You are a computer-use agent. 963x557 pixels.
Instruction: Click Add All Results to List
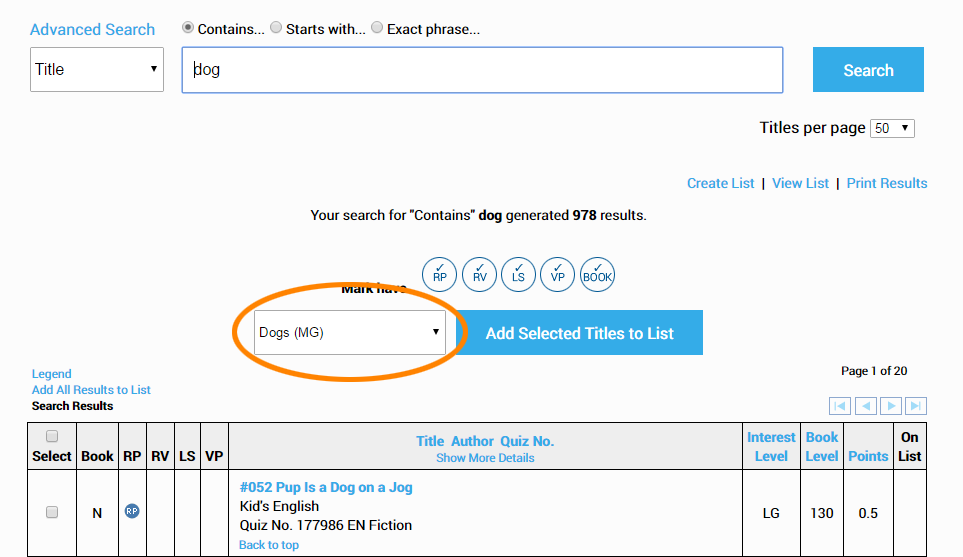pos(91,390)
